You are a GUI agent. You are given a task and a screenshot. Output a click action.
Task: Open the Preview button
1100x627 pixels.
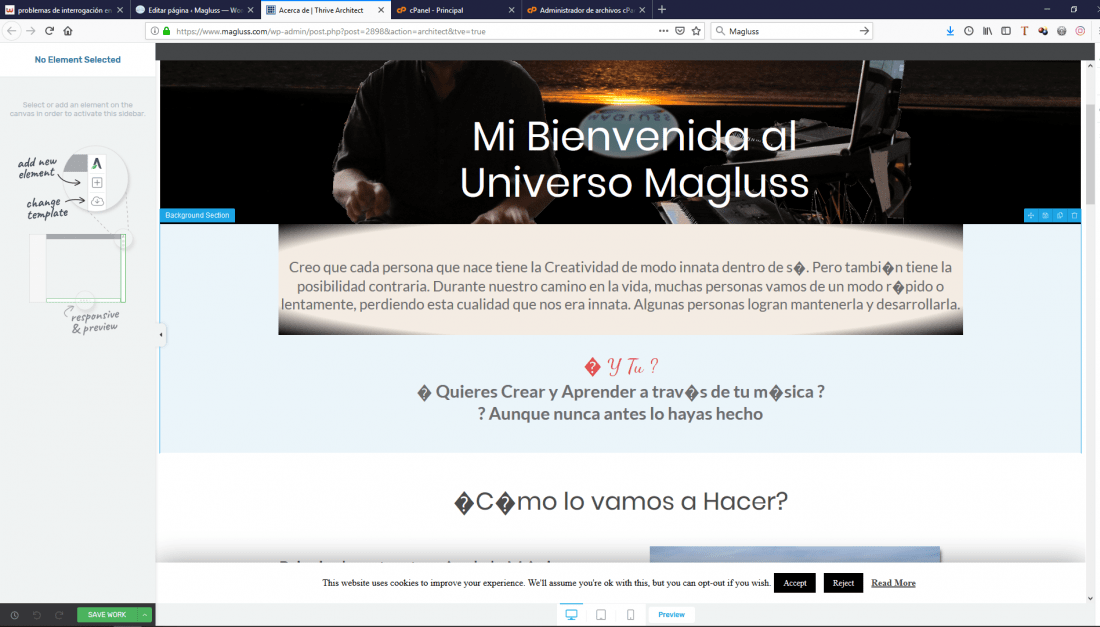pos(671,614)
